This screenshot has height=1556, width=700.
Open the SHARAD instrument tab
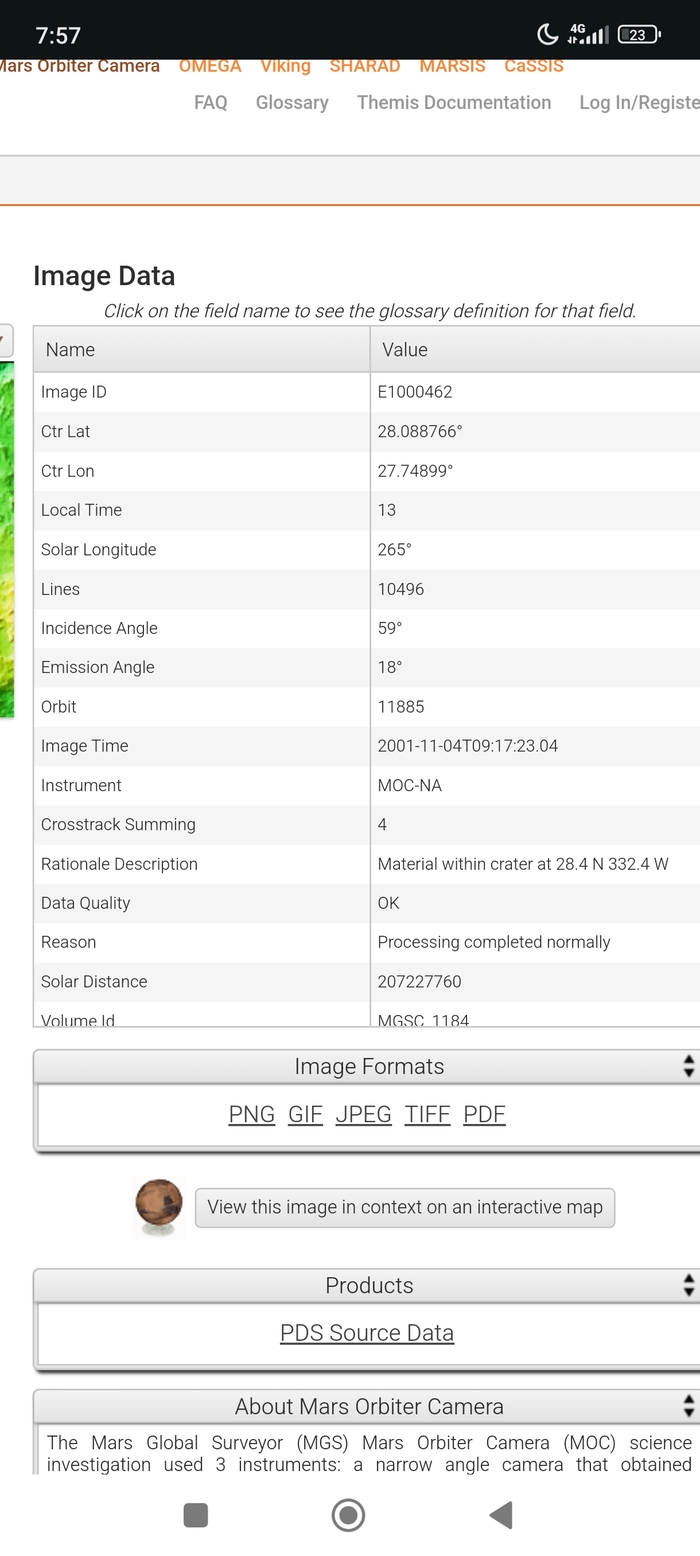365,66
